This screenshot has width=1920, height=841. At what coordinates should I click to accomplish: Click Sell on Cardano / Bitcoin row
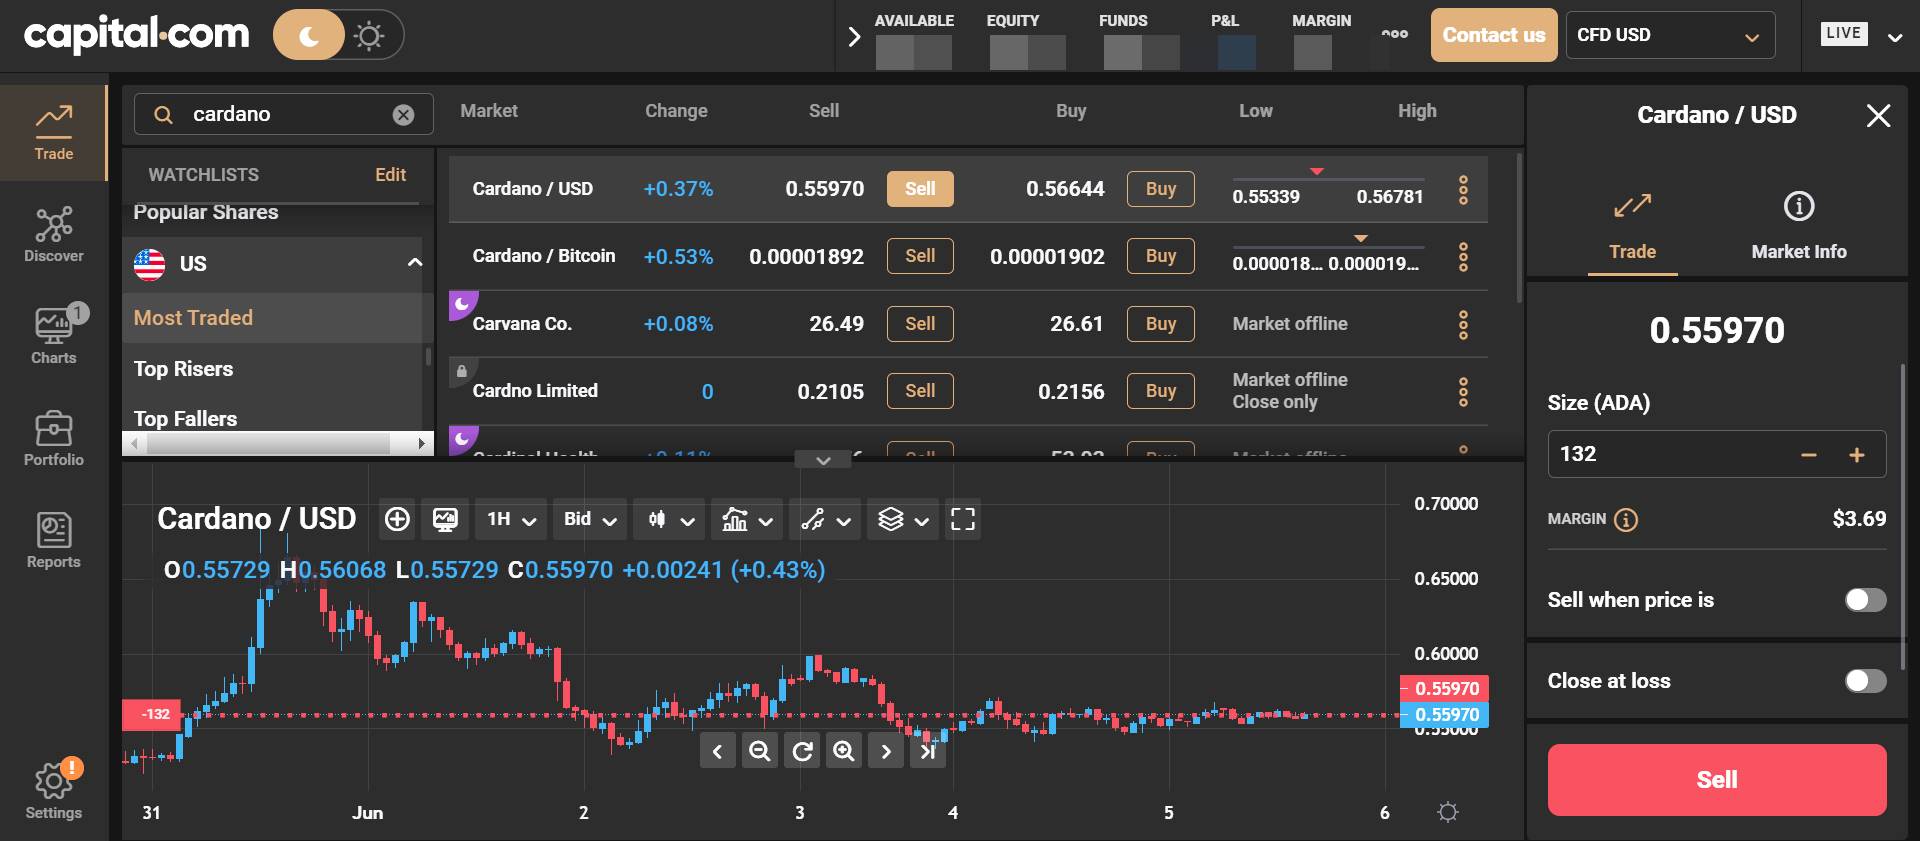pyautogui.click(x=920, y=256)
